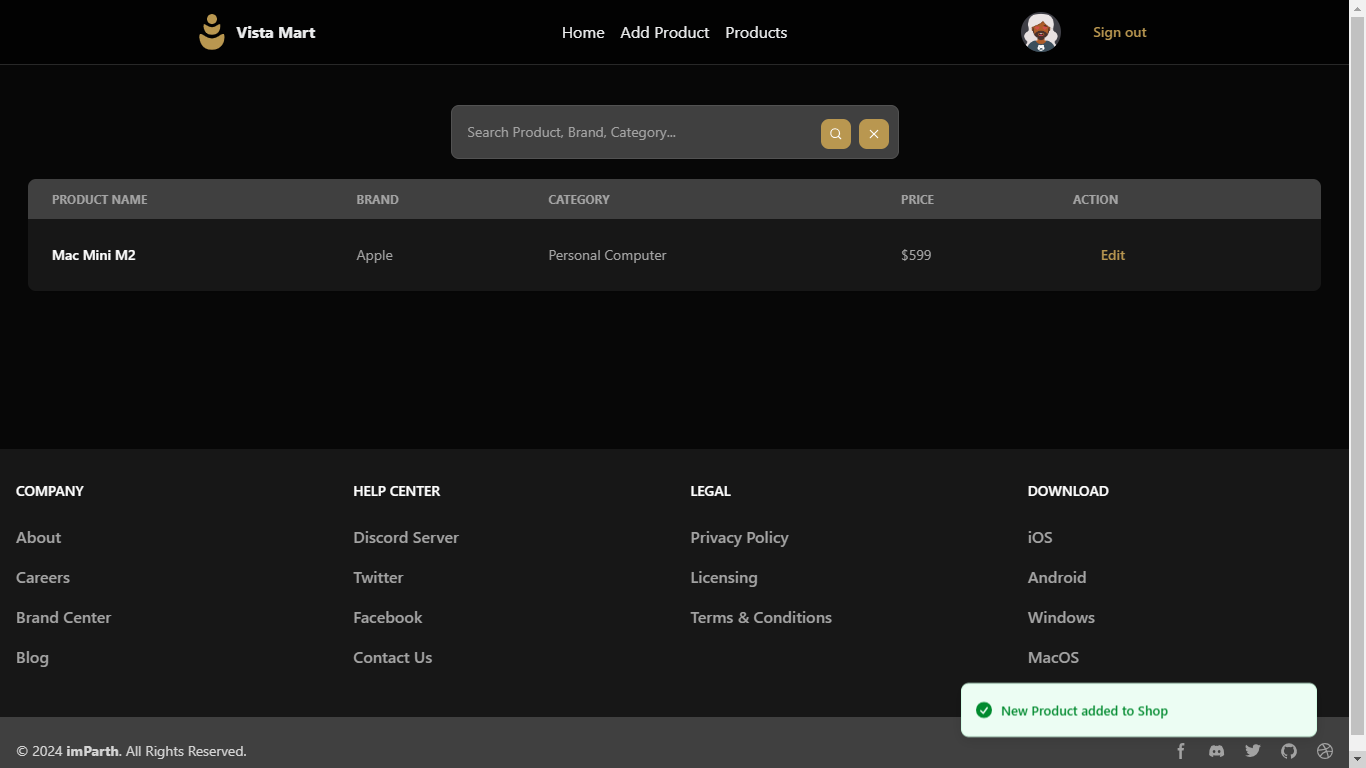Open the Android download link
This screenshot has height=768, width=1366.
pos(1057,577)
